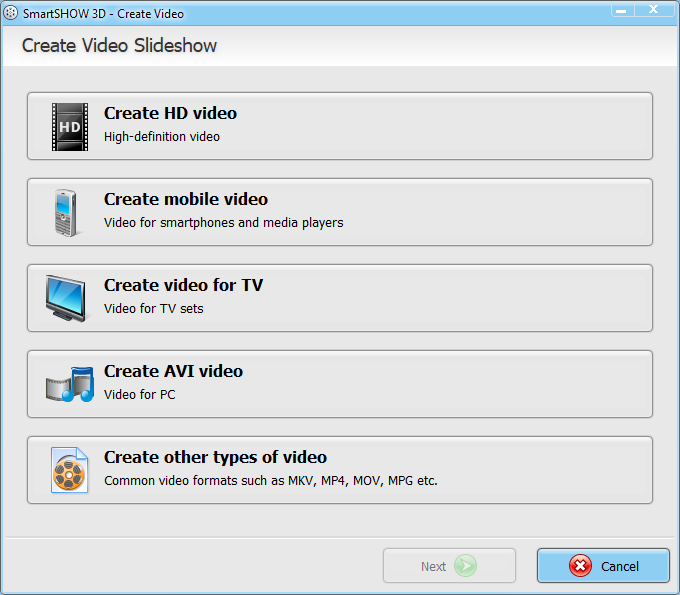Click the Cancel button label
The image size is (680, 595).
[620, 566]
